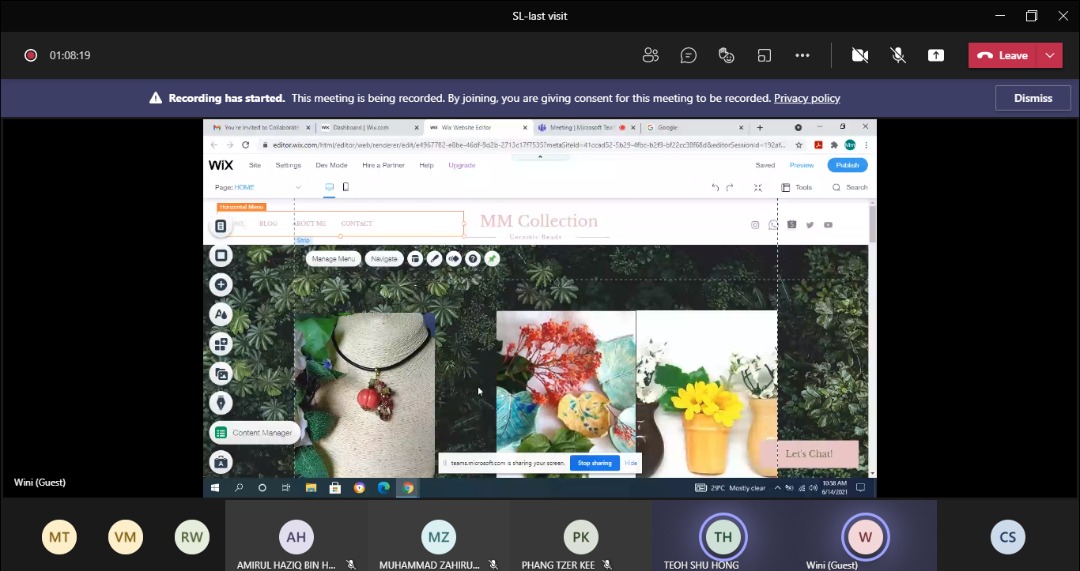Open the Design pencil icon in toolbar

[x=434, y=258]
